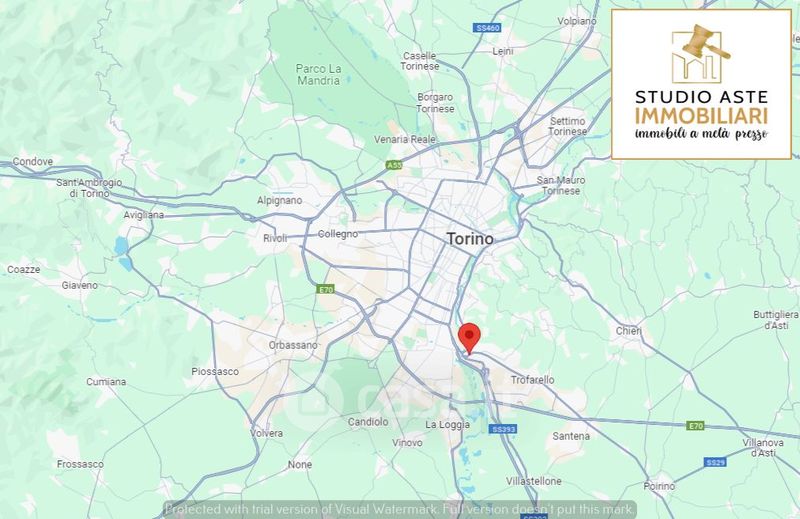Click the SS29 road shield
800x519 pixels.
715,462
